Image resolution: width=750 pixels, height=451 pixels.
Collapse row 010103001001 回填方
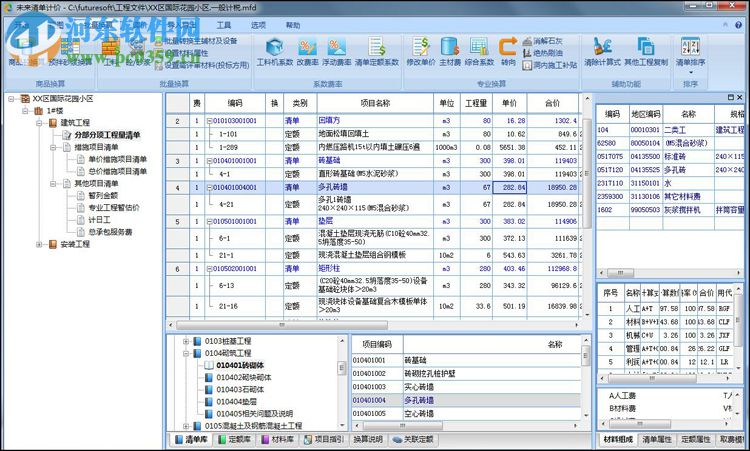[x=209, y=121]
